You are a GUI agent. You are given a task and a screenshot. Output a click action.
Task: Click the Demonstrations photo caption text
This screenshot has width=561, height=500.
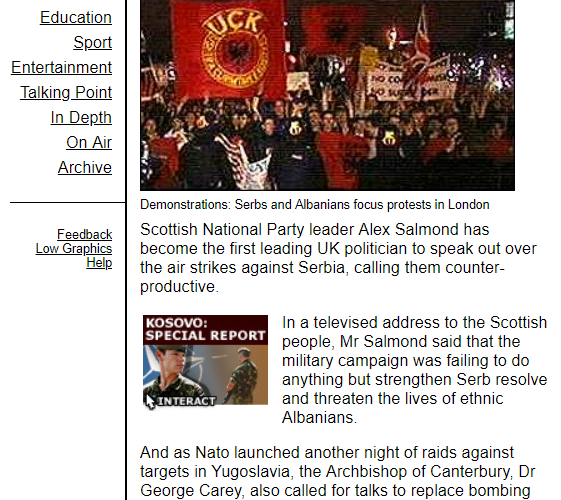point(314,205)
